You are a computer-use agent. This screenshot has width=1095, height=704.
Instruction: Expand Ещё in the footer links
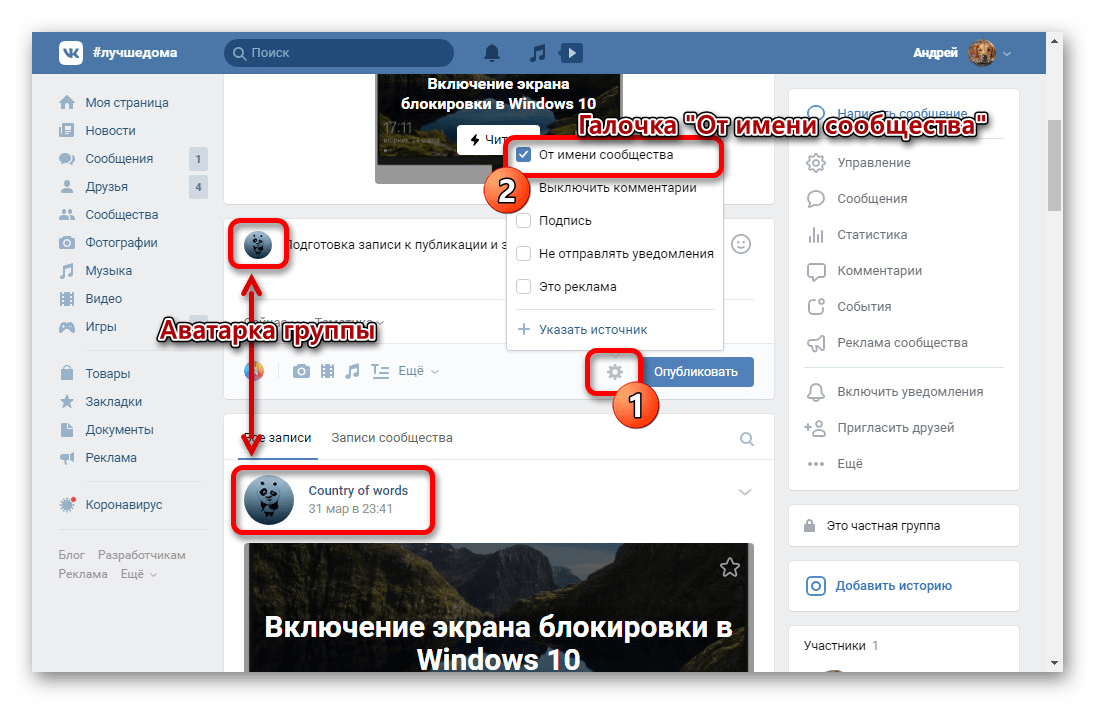pos(138,574)
